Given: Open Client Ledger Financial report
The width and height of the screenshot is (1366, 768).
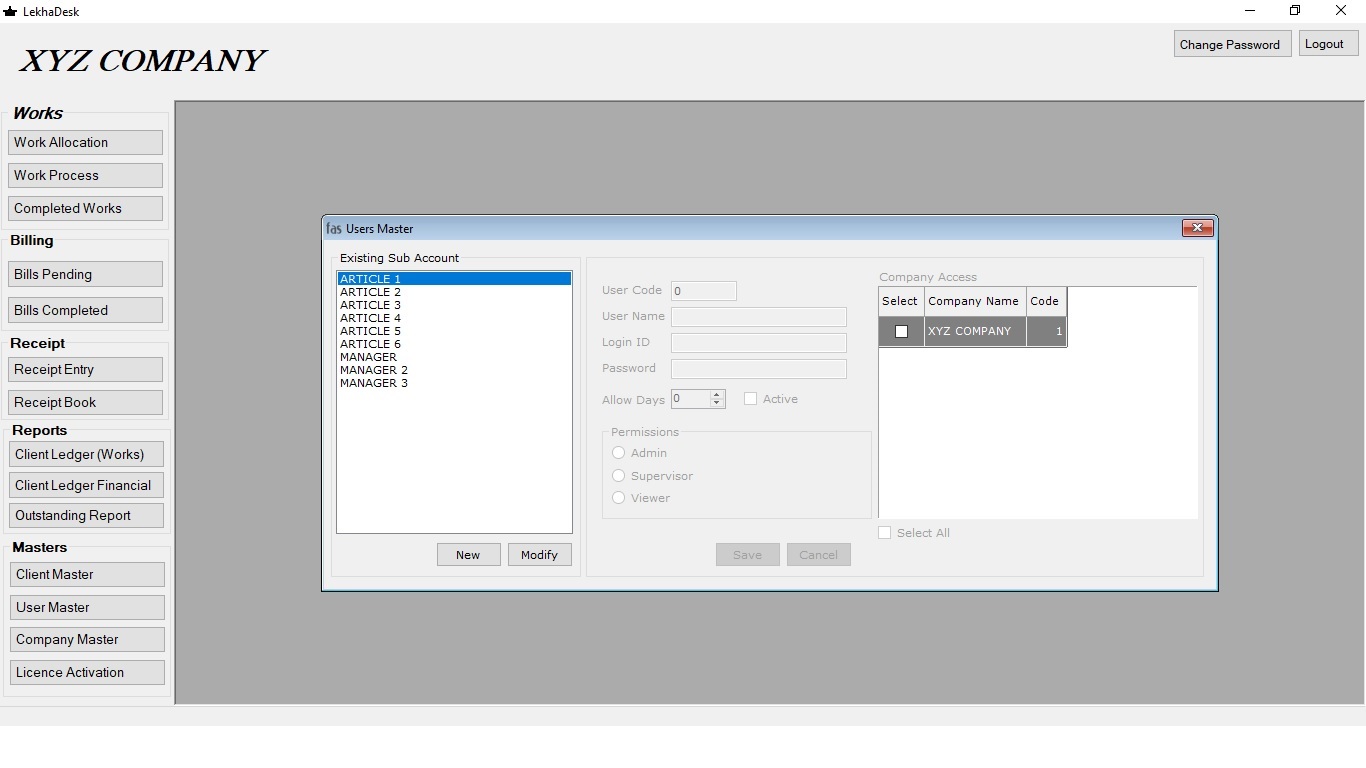Looking at the screenshot, I should tap(86, 485).
